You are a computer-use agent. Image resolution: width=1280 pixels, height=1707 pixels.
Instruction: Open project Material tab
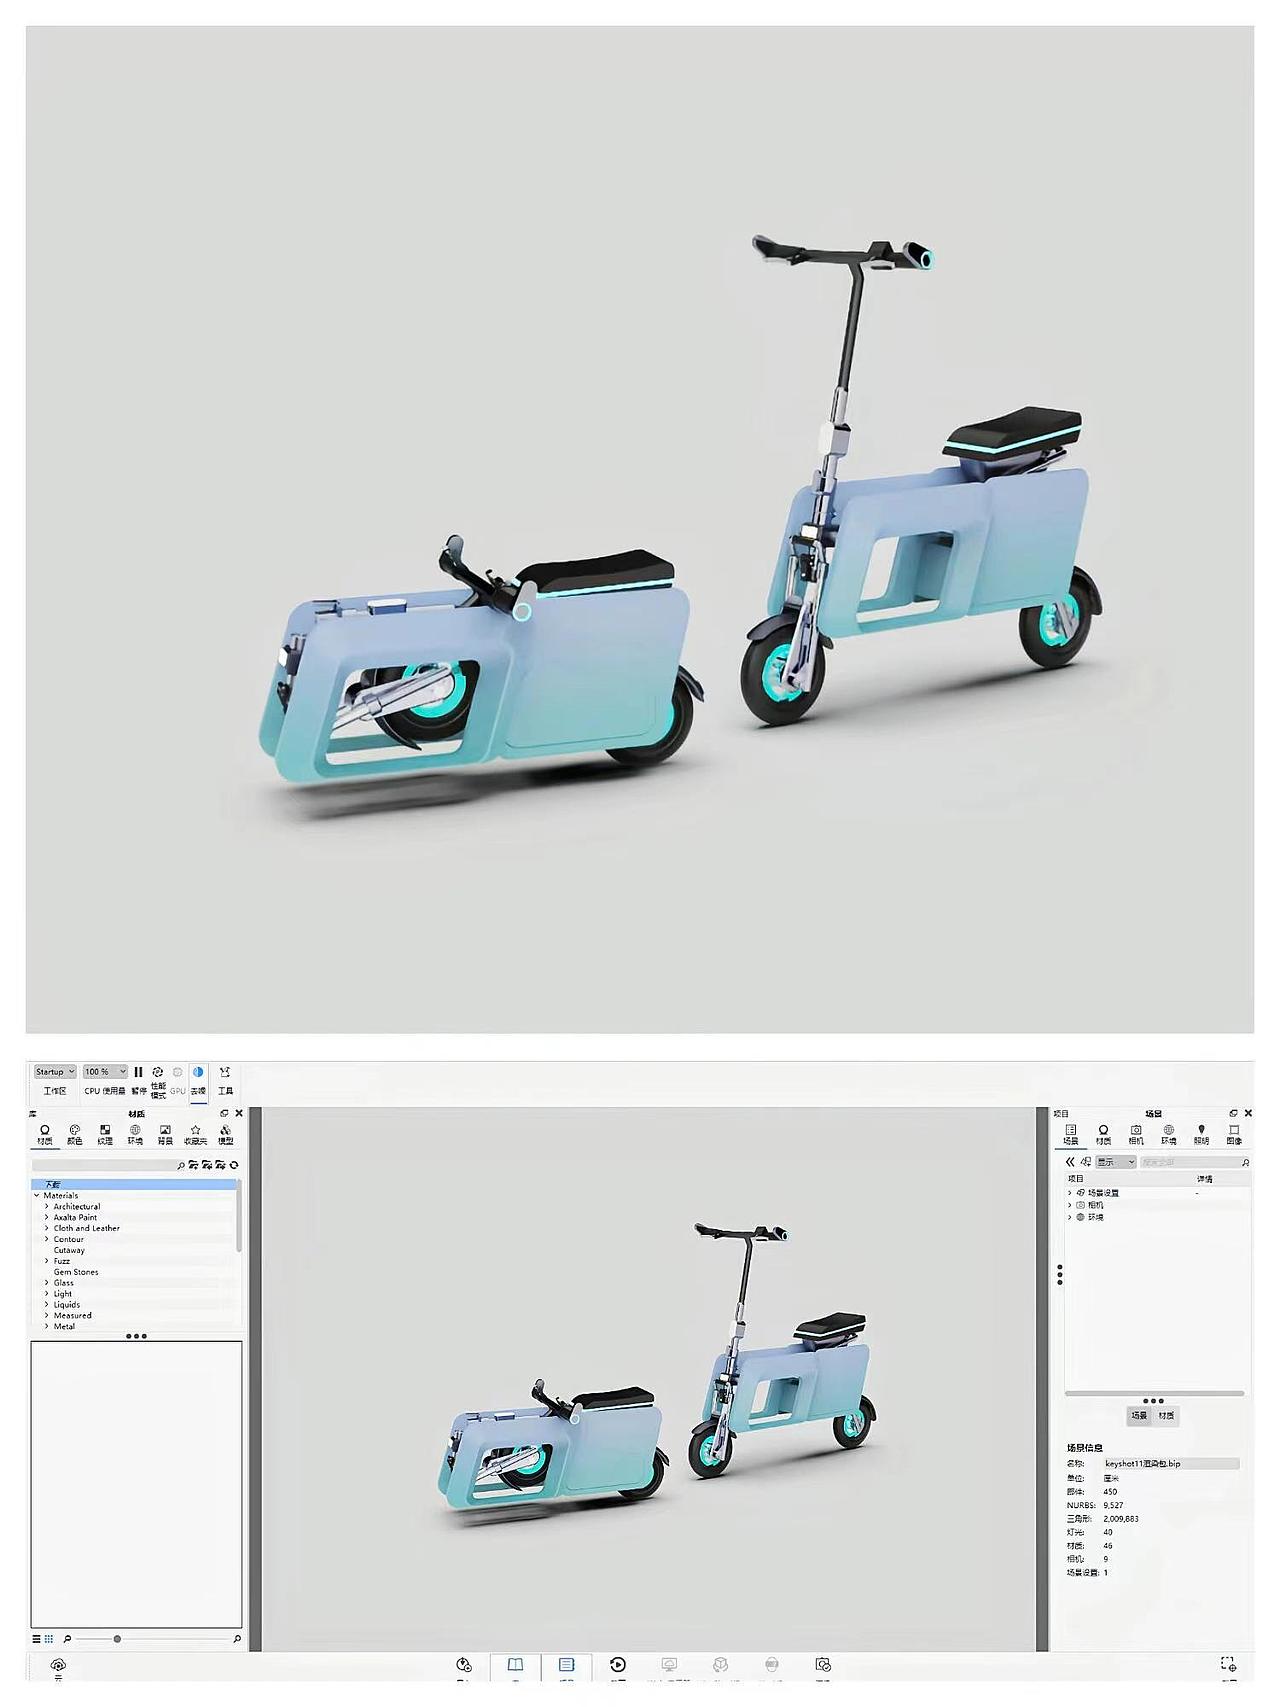click(1103, 1134)
